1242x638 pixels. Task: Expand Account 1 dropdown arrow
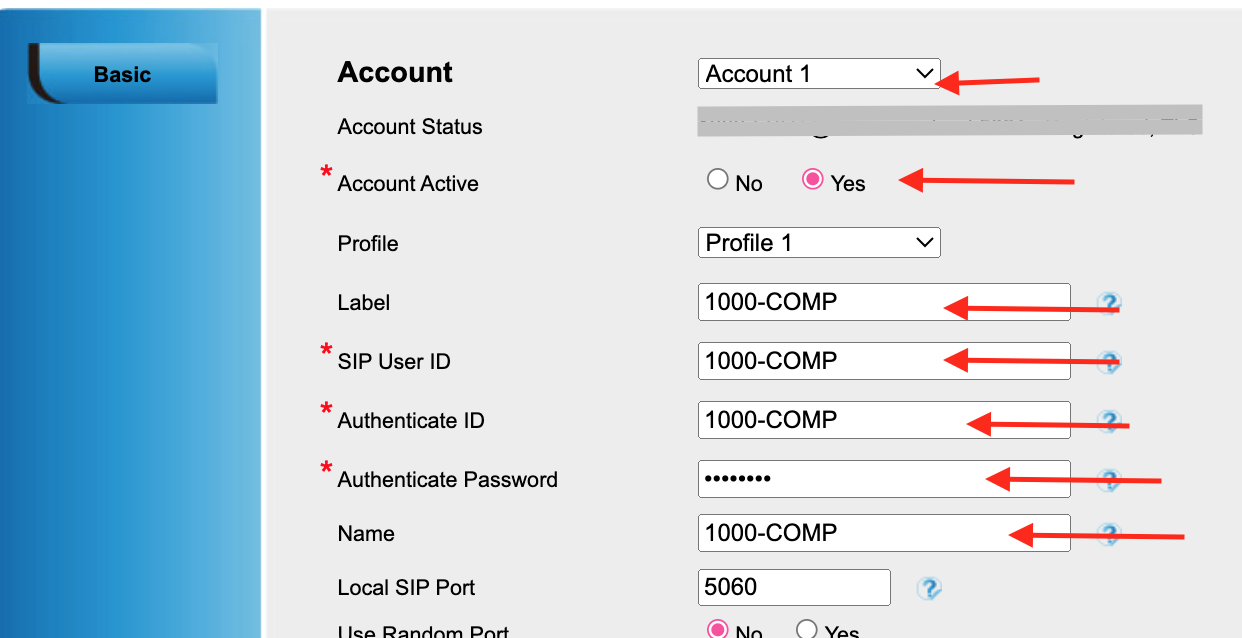(x=924, y=72)
